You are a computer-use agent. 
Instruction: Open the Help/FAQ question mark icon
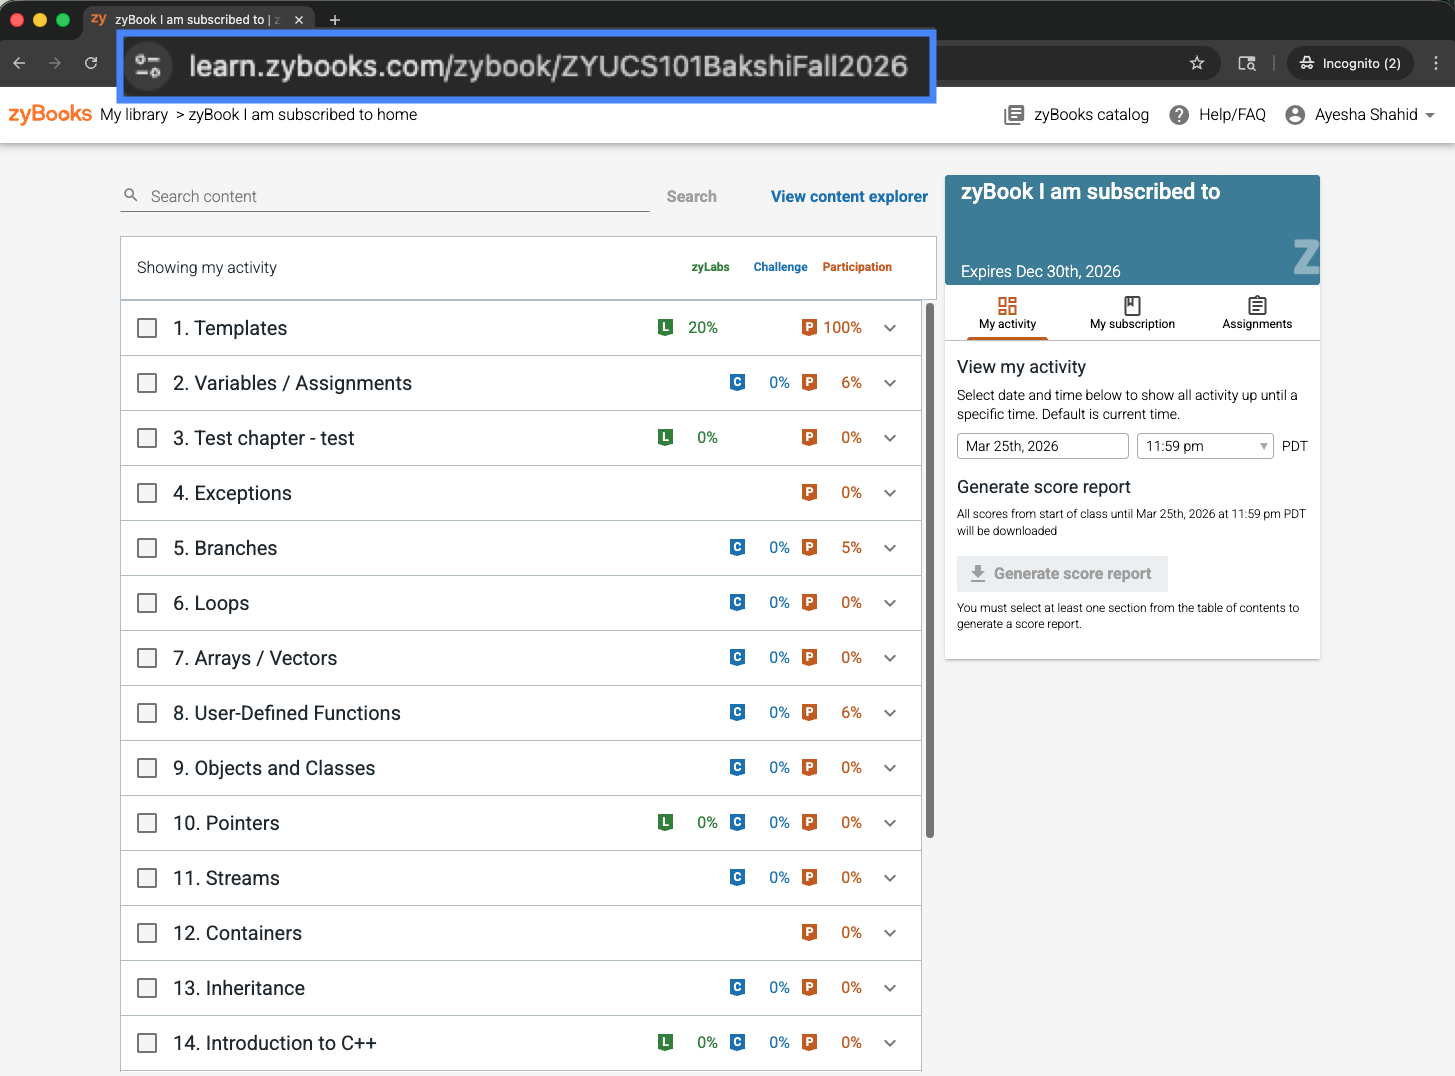1179,115
